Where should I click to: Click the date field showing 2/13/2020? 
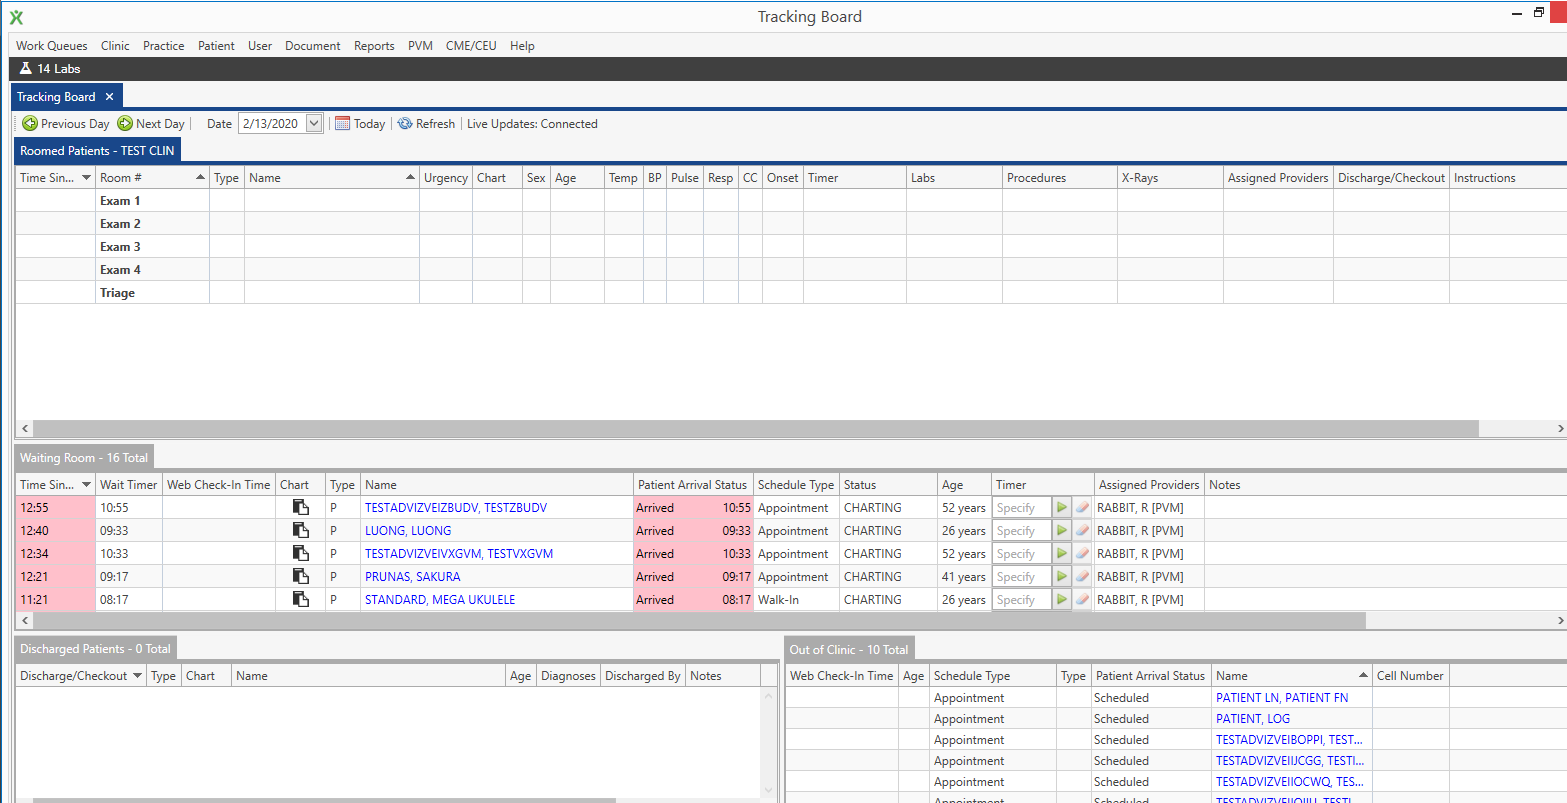coord(271,124)
